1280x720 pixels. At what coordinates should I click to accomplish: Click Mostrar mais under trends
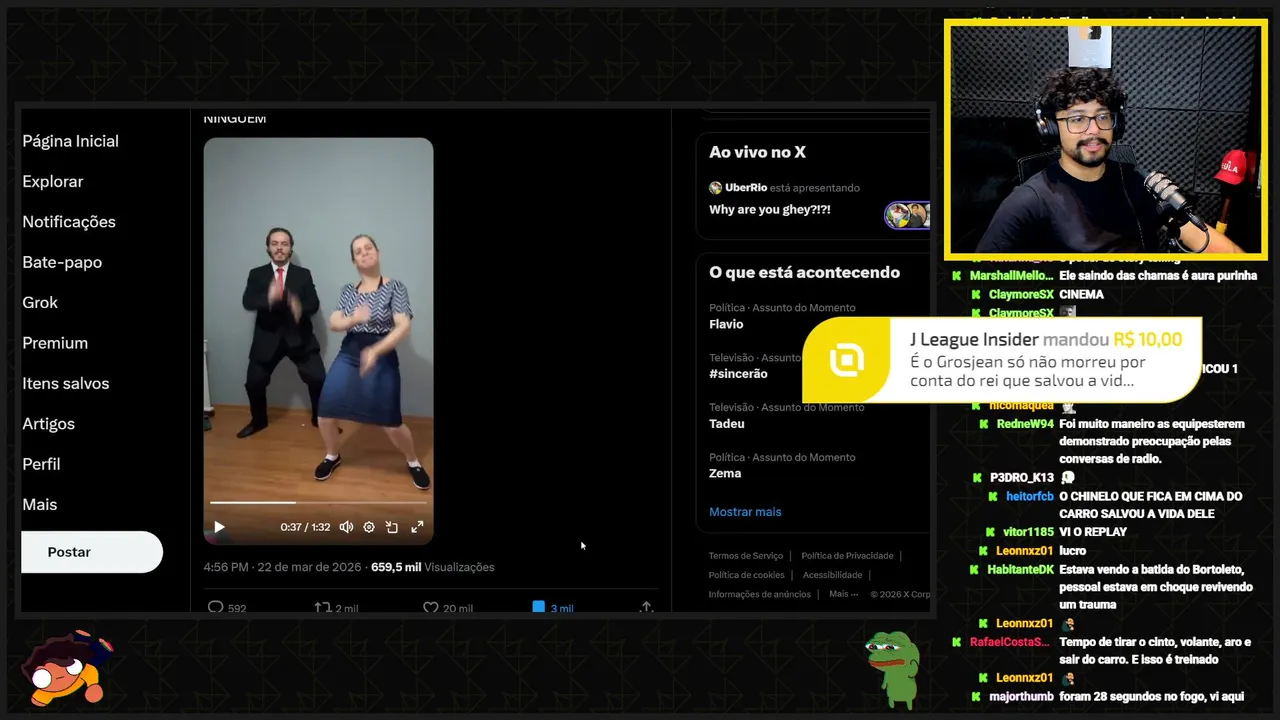coord(745,512)
